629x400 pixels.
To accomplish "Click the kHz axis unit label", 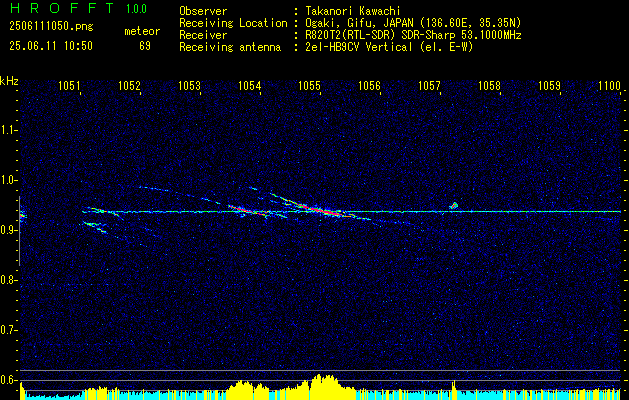I will [9, 81].
